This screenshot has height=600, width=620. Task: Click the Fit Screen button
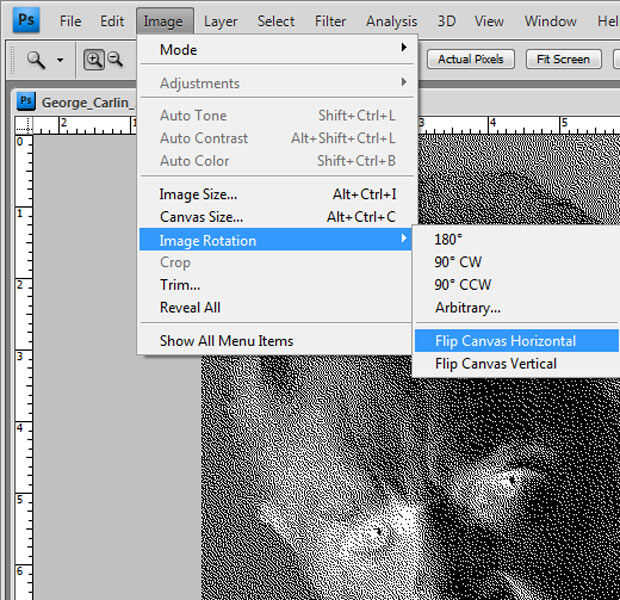point(563,59)
